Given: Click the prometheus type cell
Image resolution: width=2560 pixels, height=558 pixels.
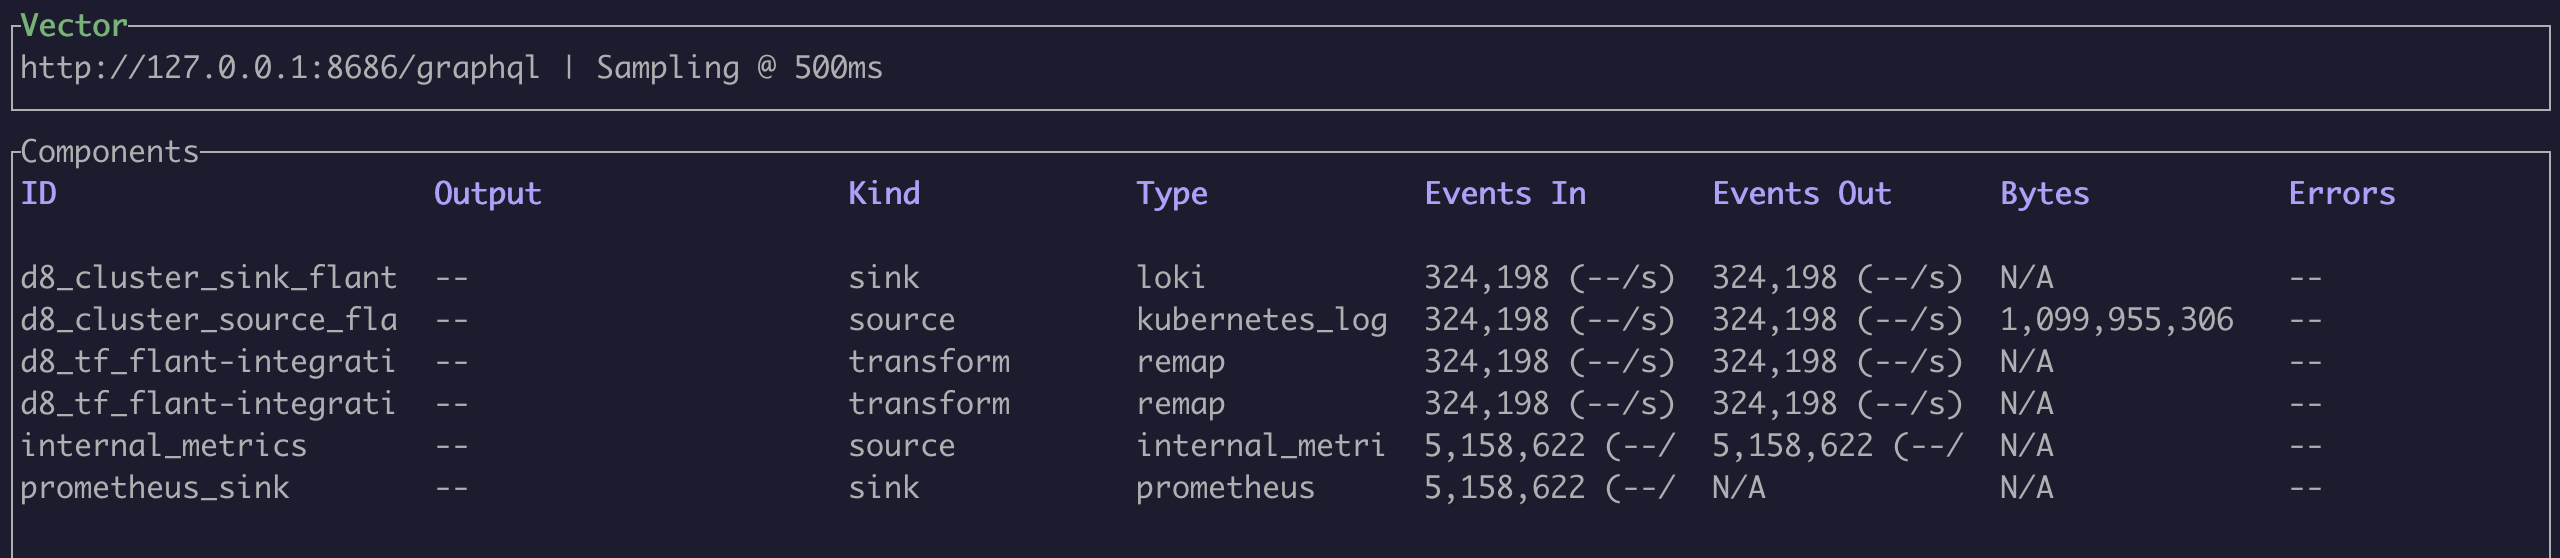Looking at the screenshot, I should tap(1225, 487).
